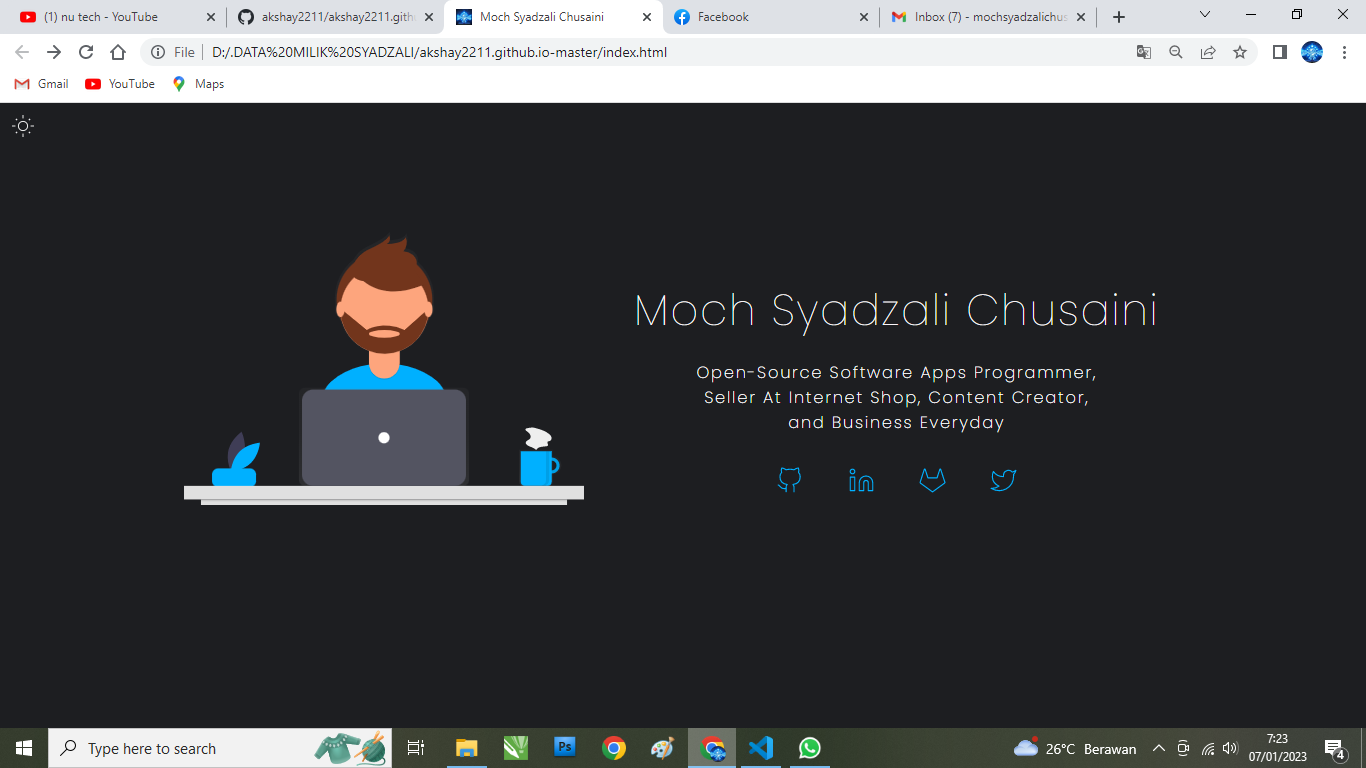Click the Translate page icon in address bar

pos(1144,52)
